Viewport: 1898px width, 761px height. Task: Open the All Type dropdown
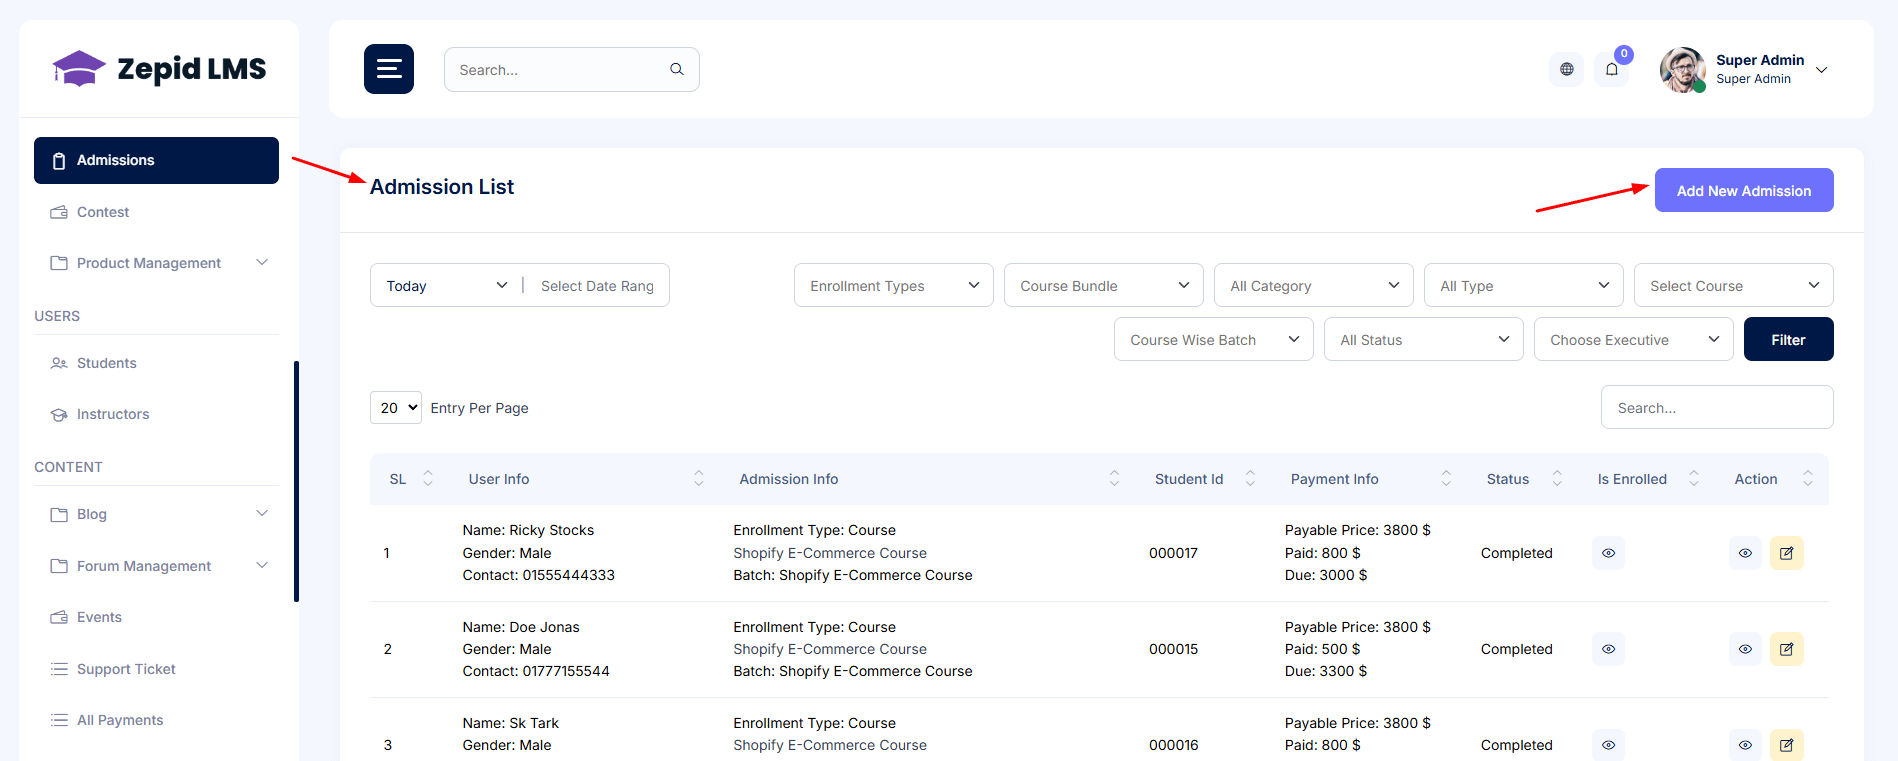(1524, 285)
